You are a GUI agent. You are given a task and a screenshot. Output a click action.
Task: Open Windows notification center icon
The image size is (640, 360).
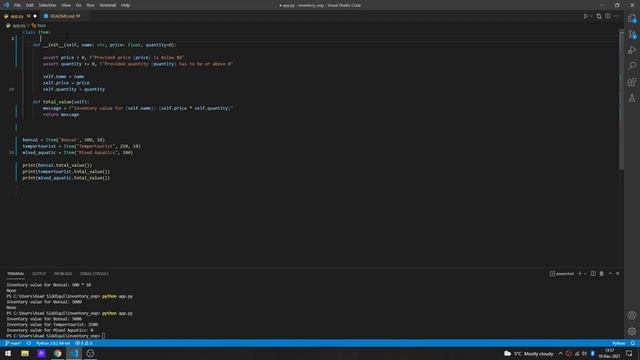coord(629,353)
